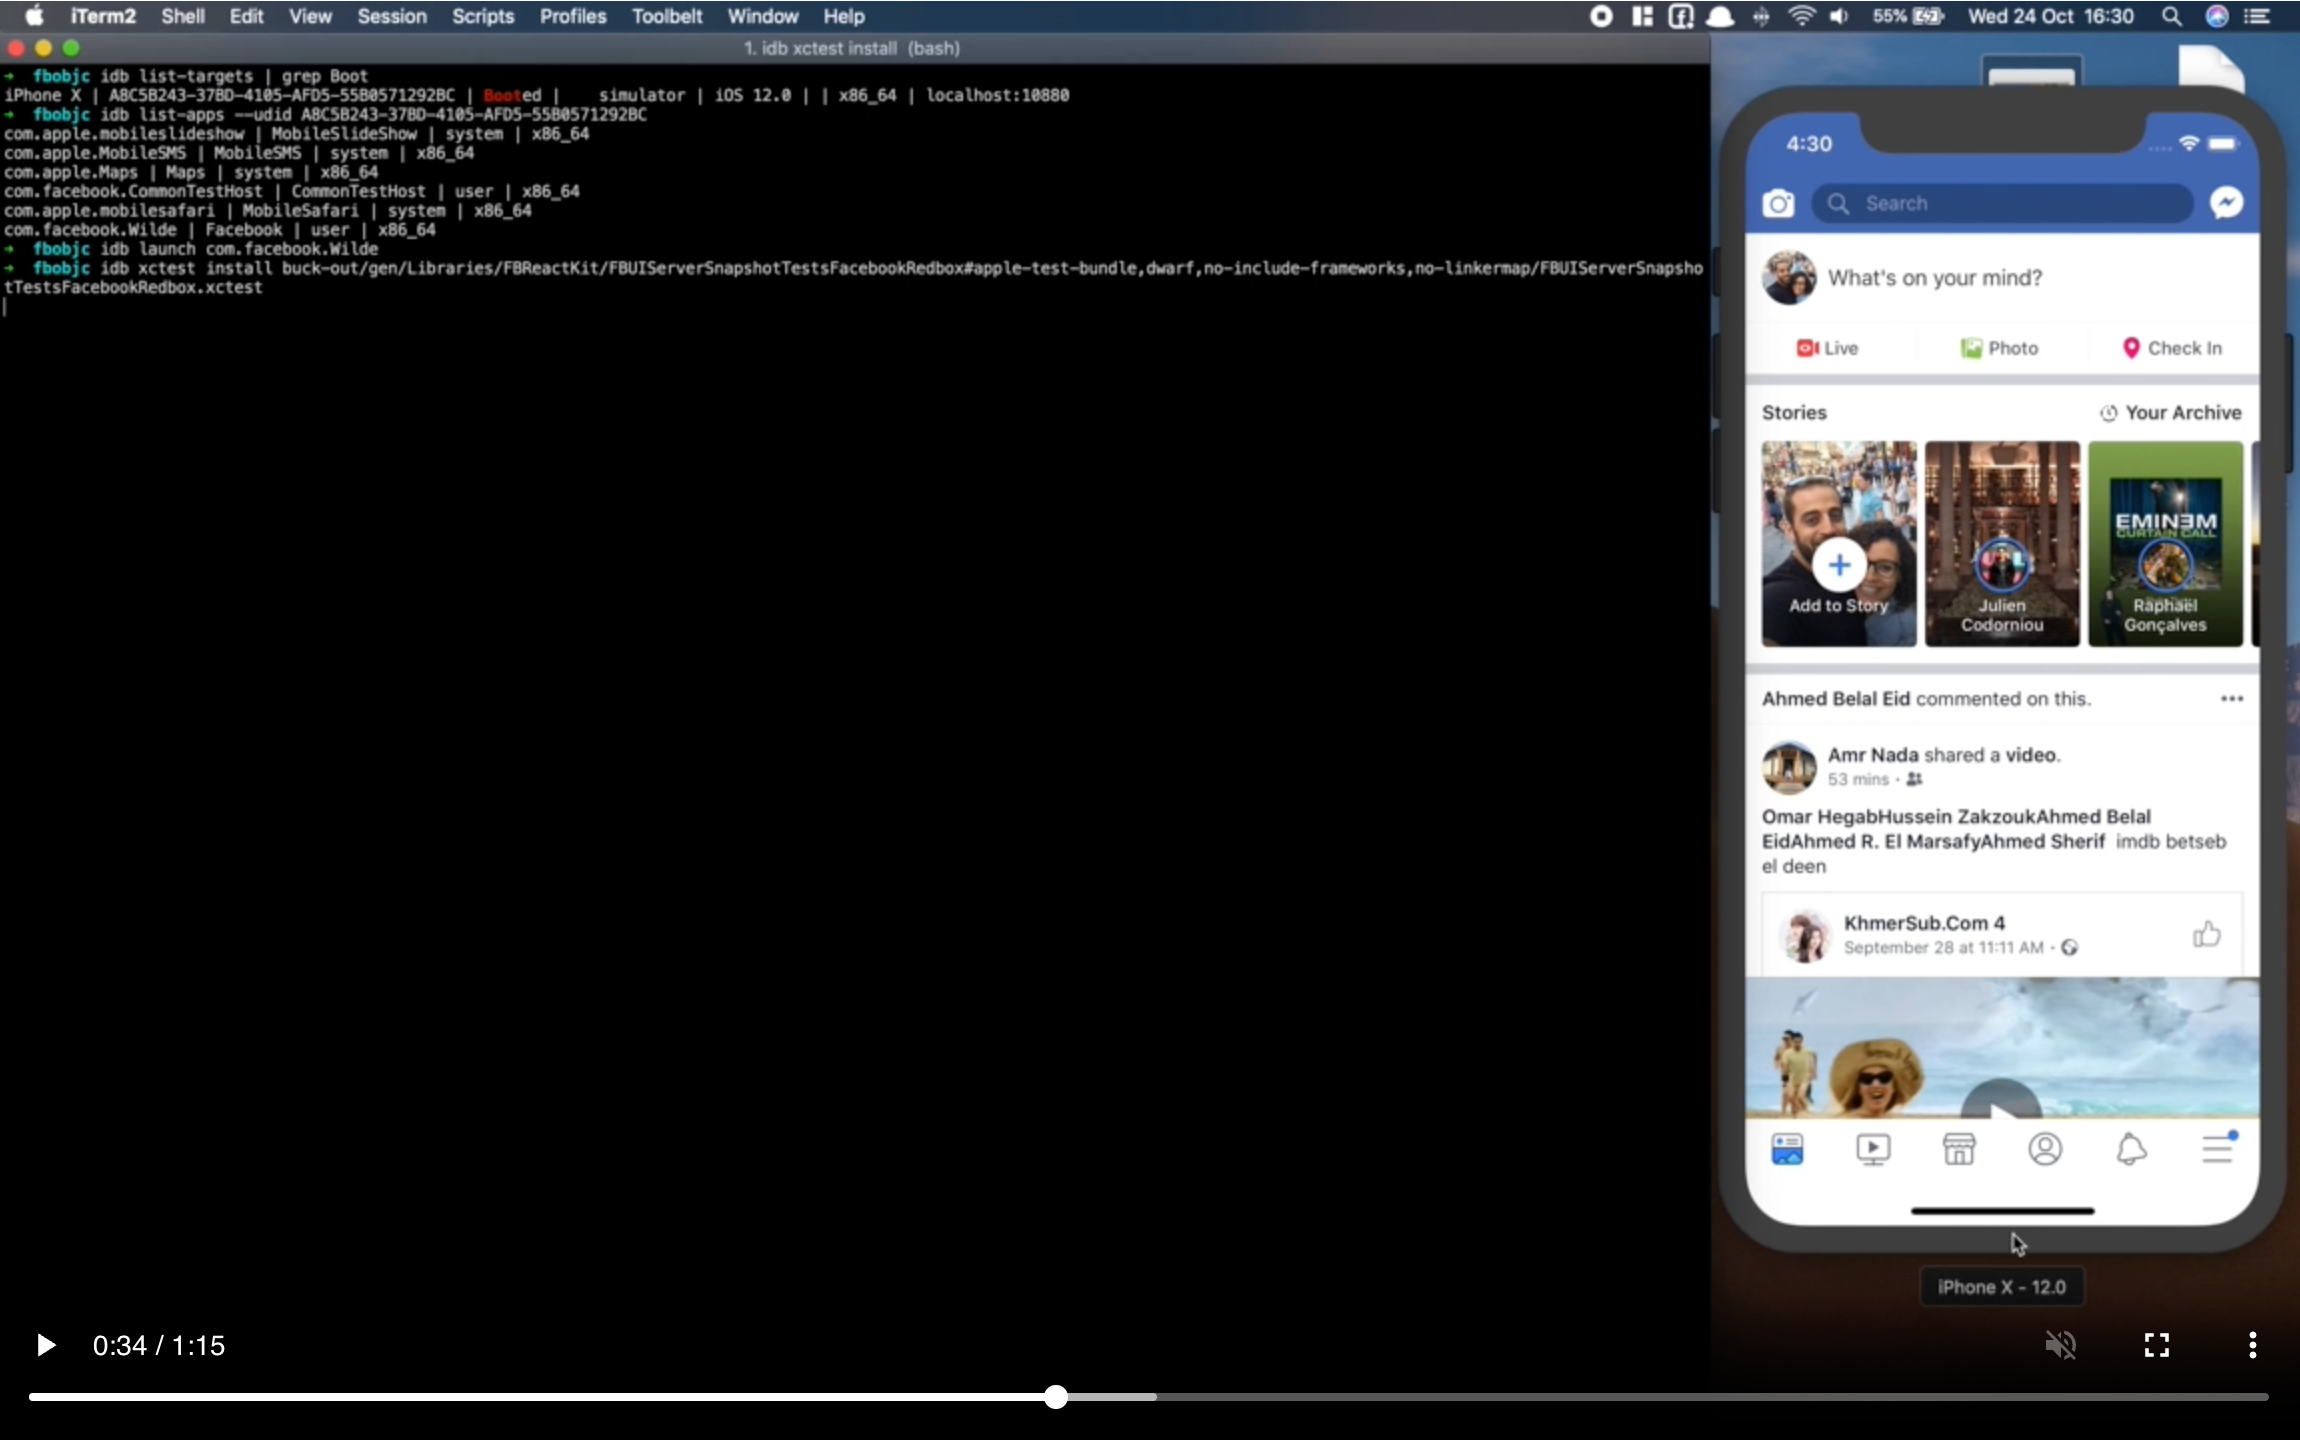Unmute the video using the speaker icon

coord(2060,1345)
